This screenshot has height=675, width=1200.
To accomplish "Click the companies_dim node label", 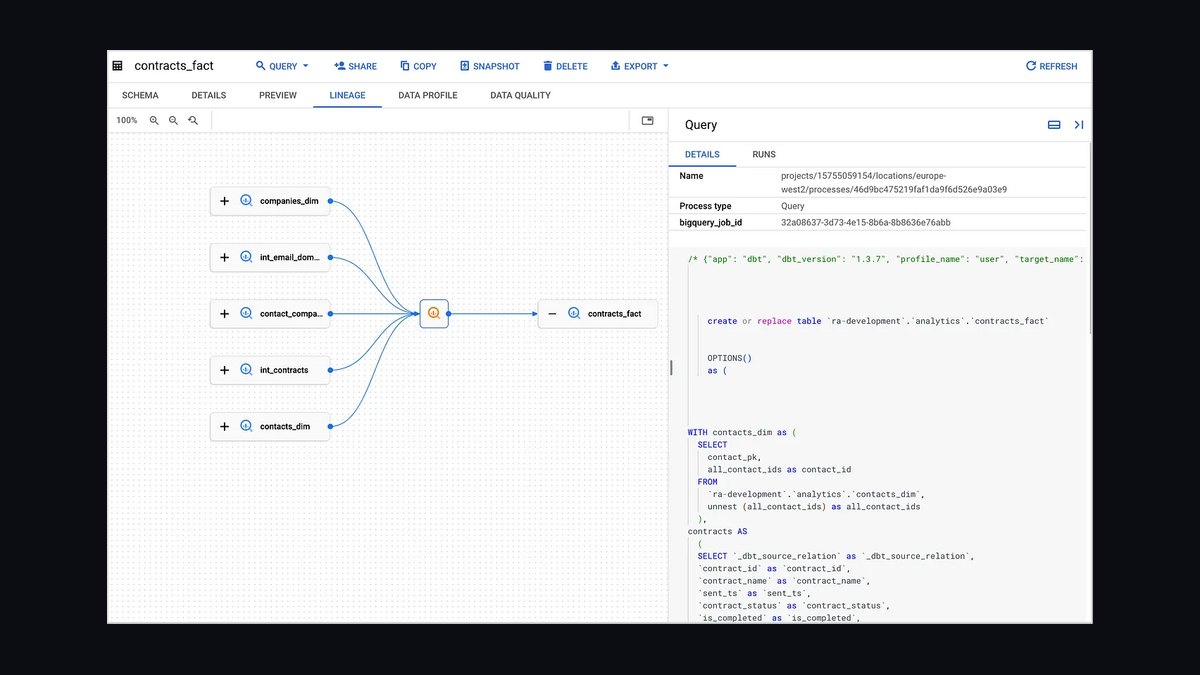I will tap(289, 201).
